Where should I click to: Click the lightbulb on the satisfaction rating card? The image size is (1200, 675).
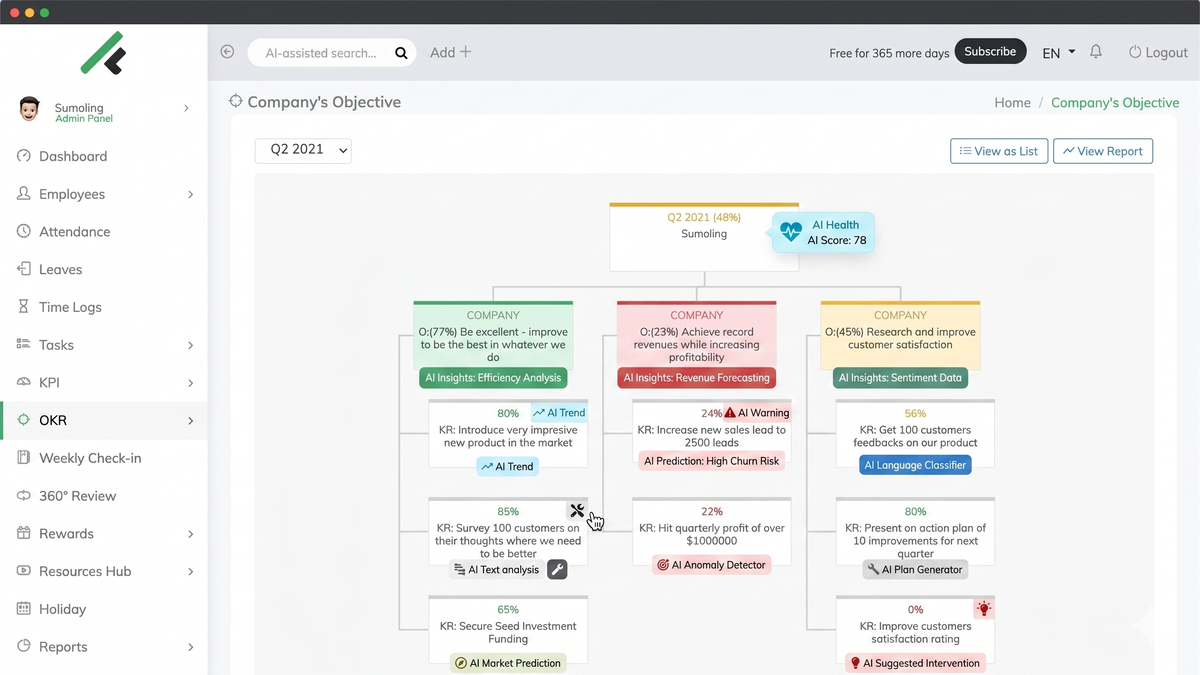click(984, 607)
